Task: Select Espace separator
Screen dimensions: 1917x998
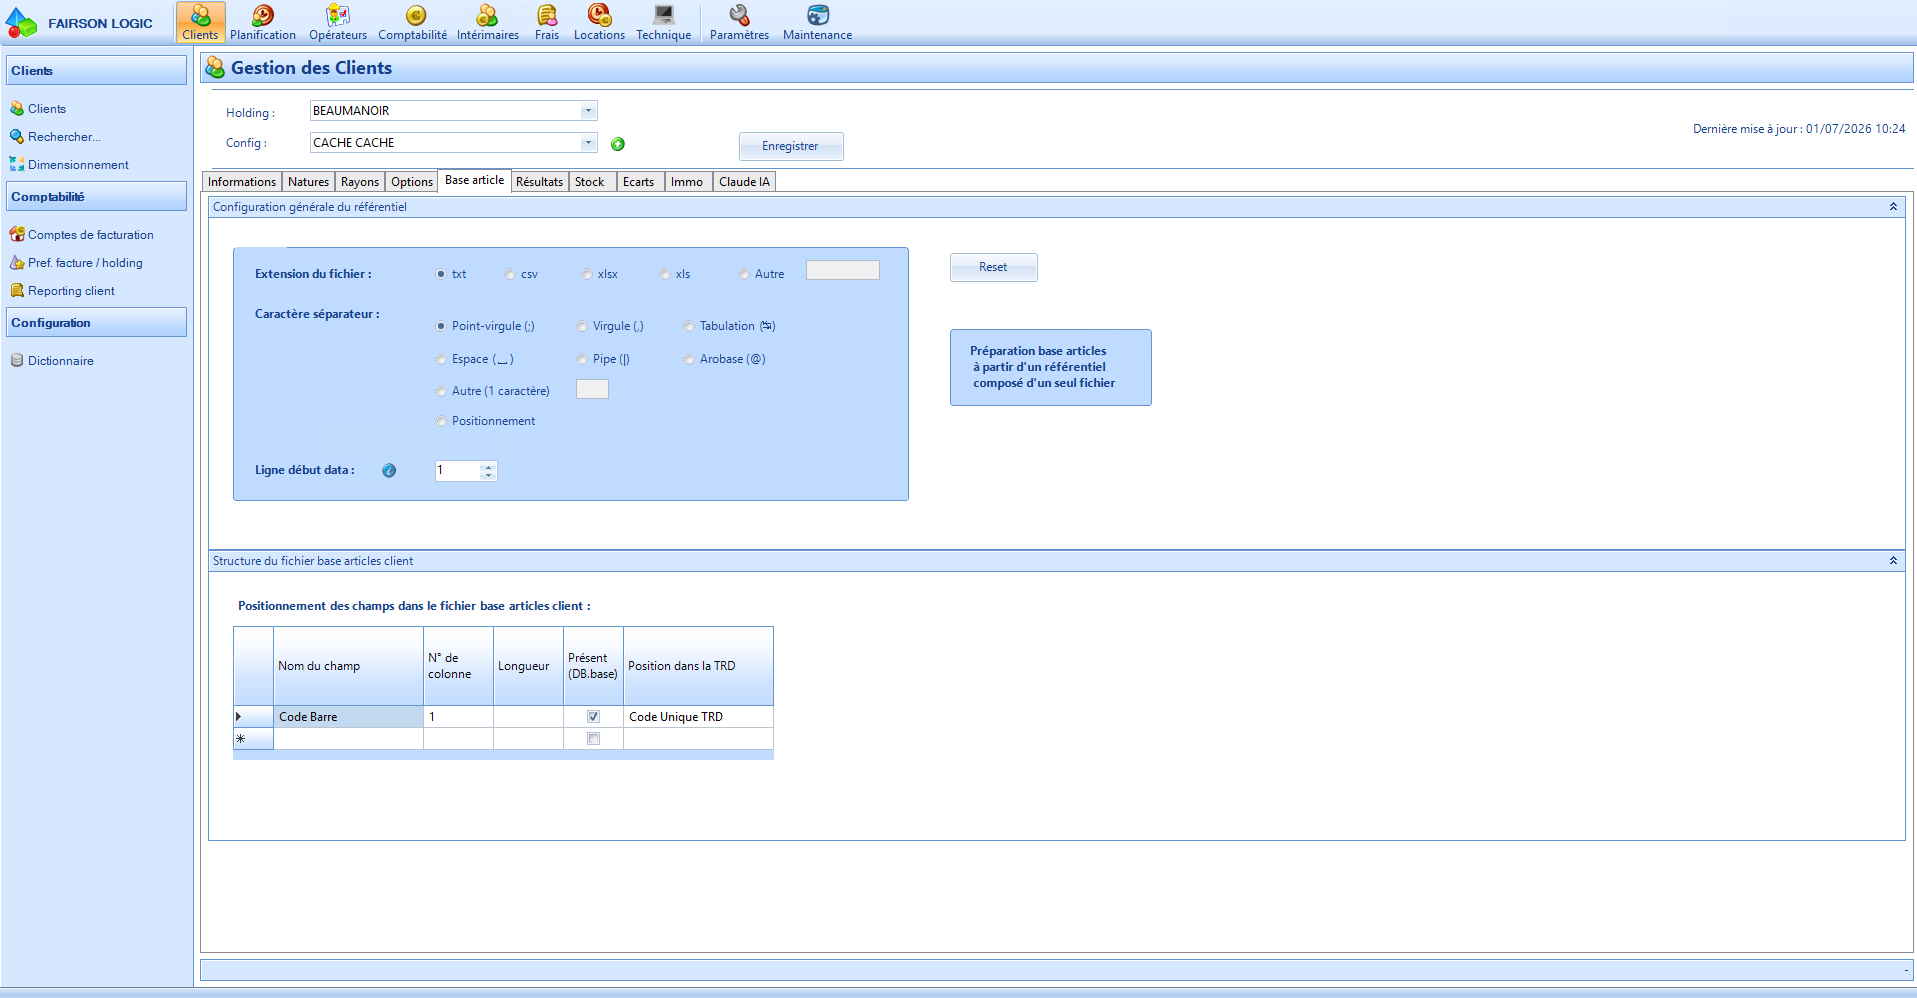Action: pyautogui.click(x=441, y=359)
